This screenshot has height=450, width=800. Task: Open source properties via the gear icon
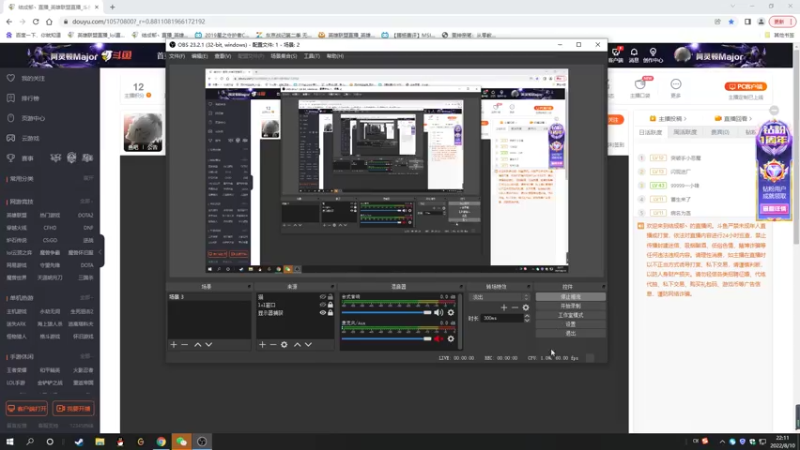[284, 345]
